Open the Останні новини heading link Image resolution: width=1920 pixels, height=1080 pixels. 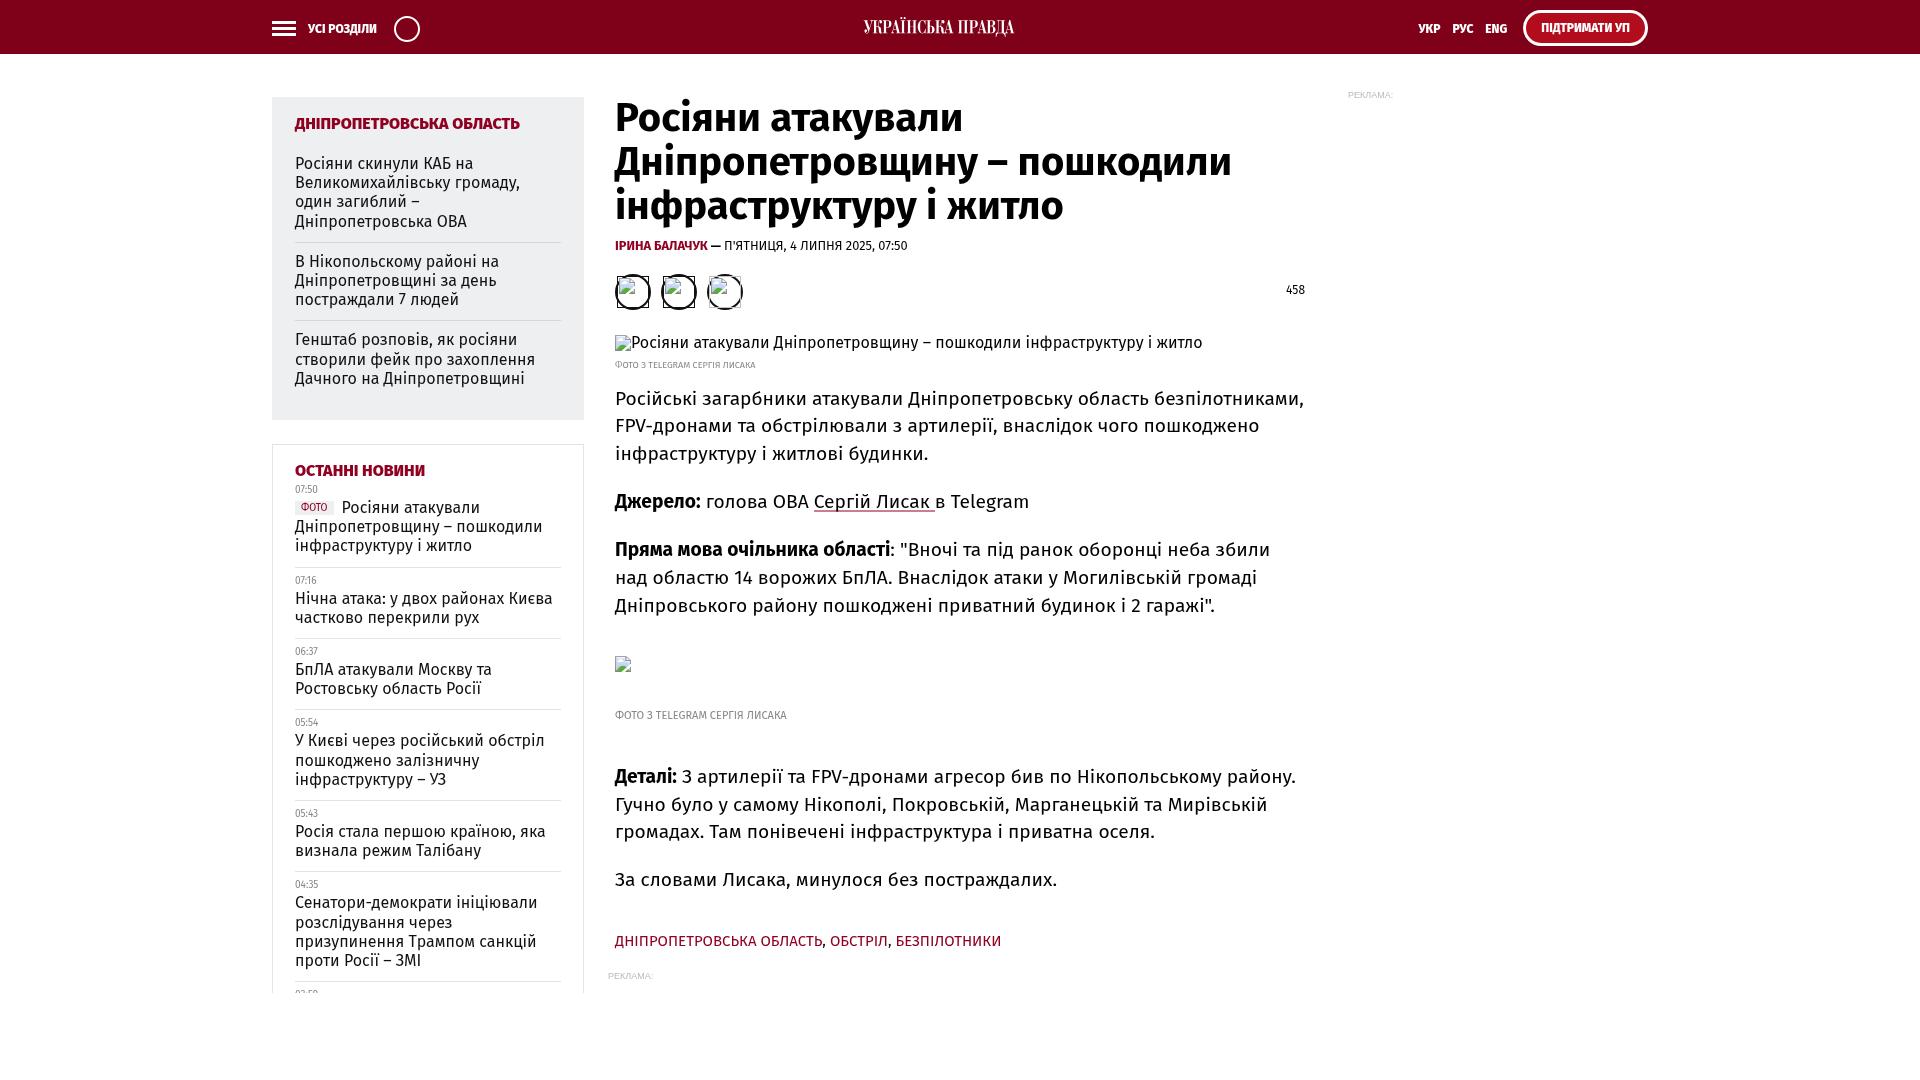(360, 471)
